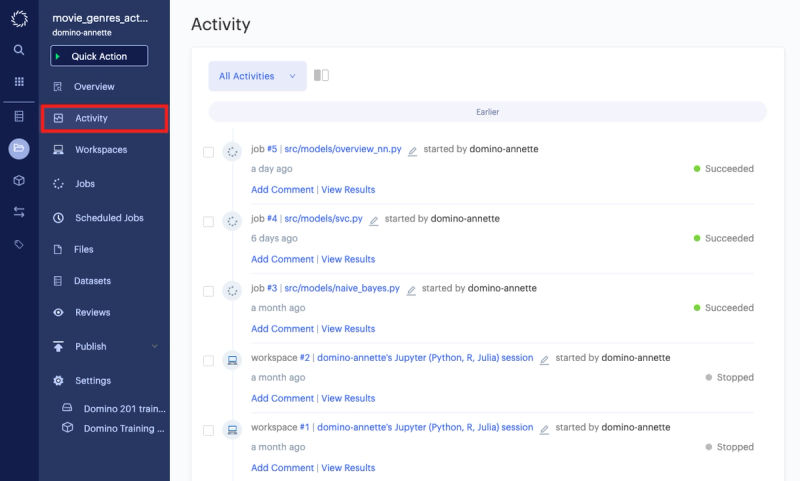Open the search magnifier icon
Viewport: 800px width, 481px height.
pyautogui.click(x=19, y=49)
